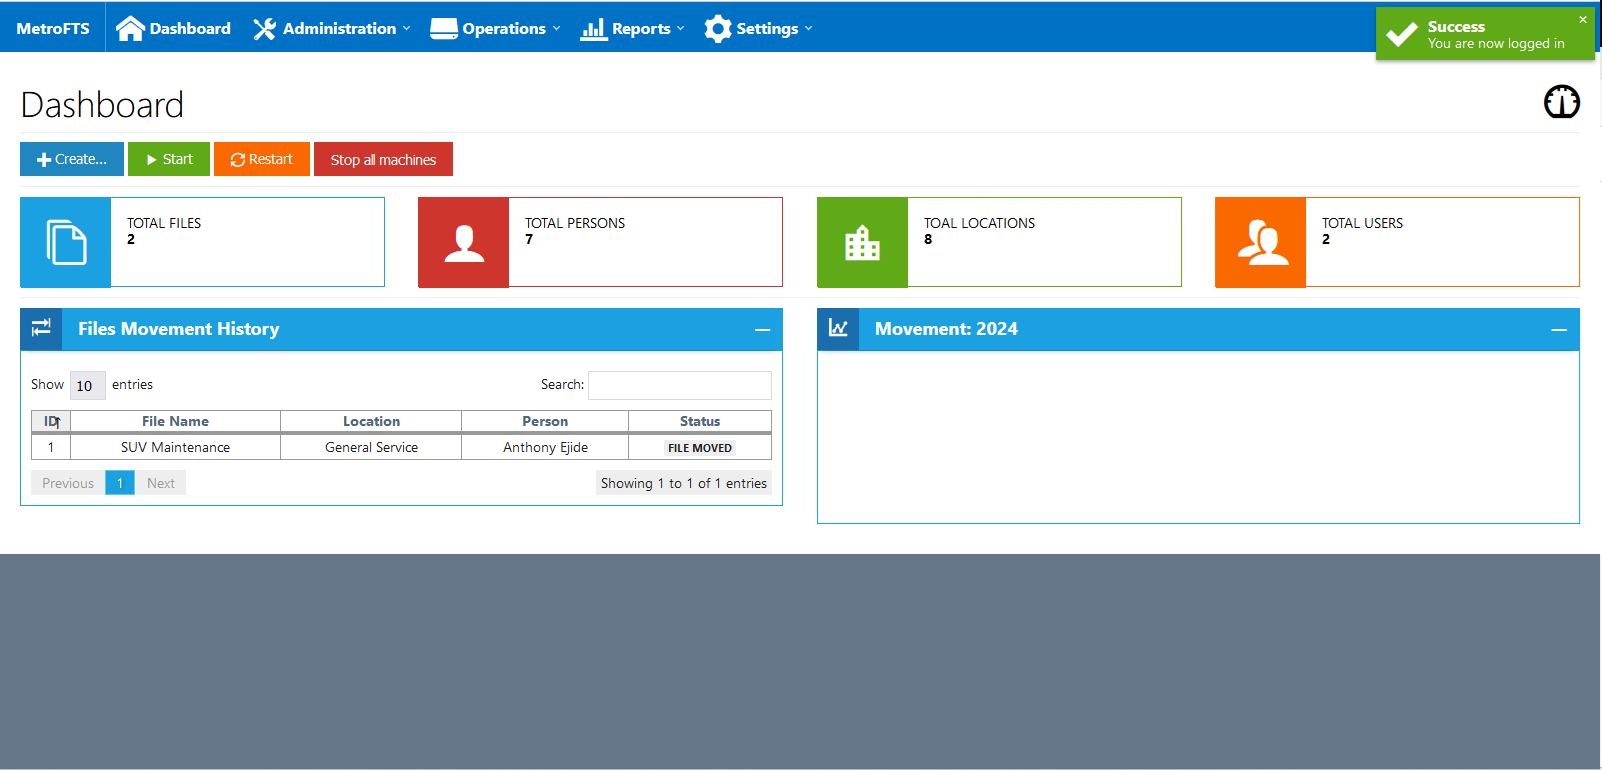
Task: Select Showing 1 to 1 of 1 entries text
Action: (684, 483)
